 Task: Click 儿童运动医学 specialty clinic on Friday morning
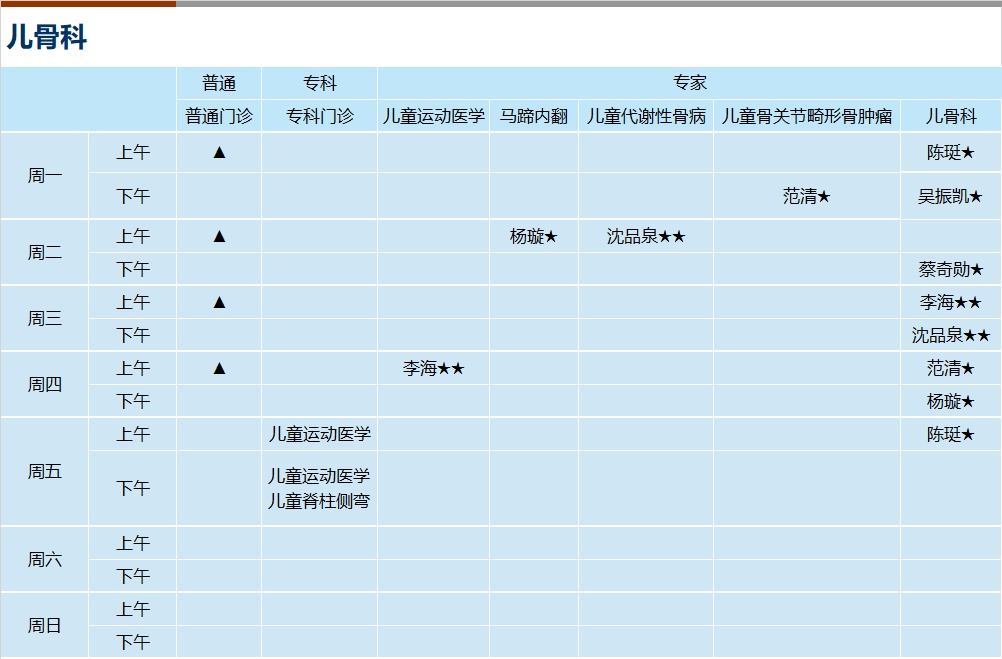tap(319, 434)
